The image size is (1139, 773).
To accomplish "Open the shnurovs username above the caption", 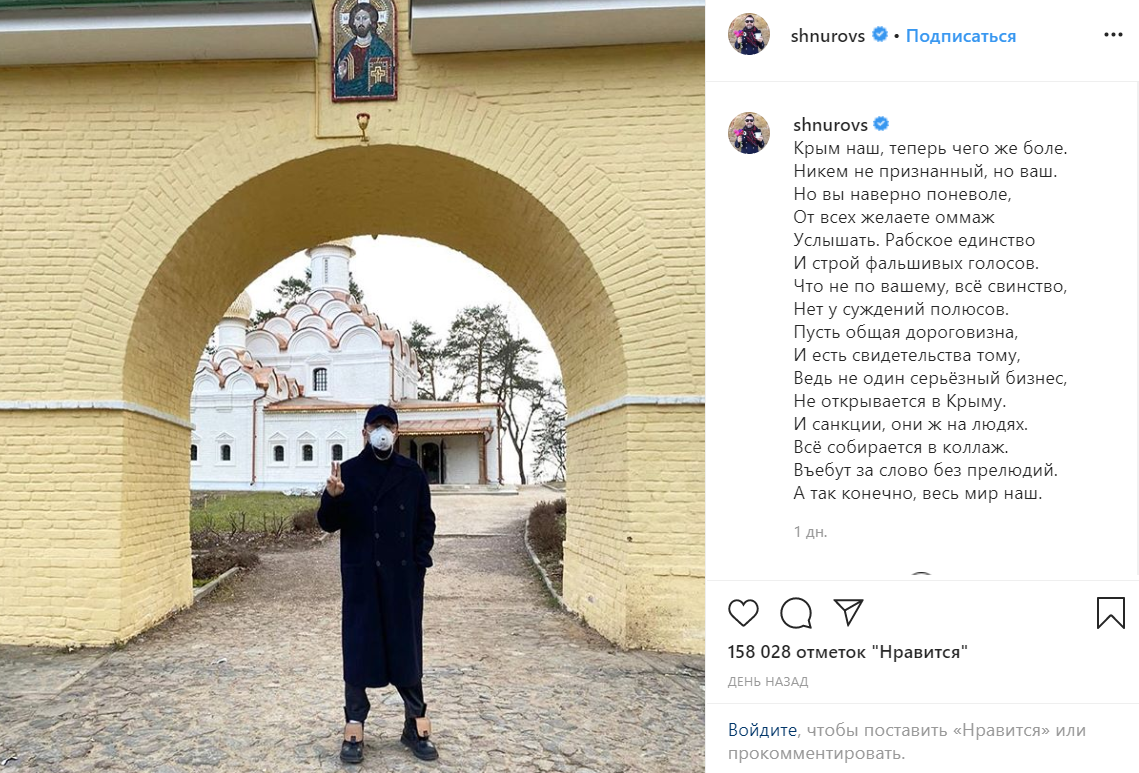I will 830,125.
